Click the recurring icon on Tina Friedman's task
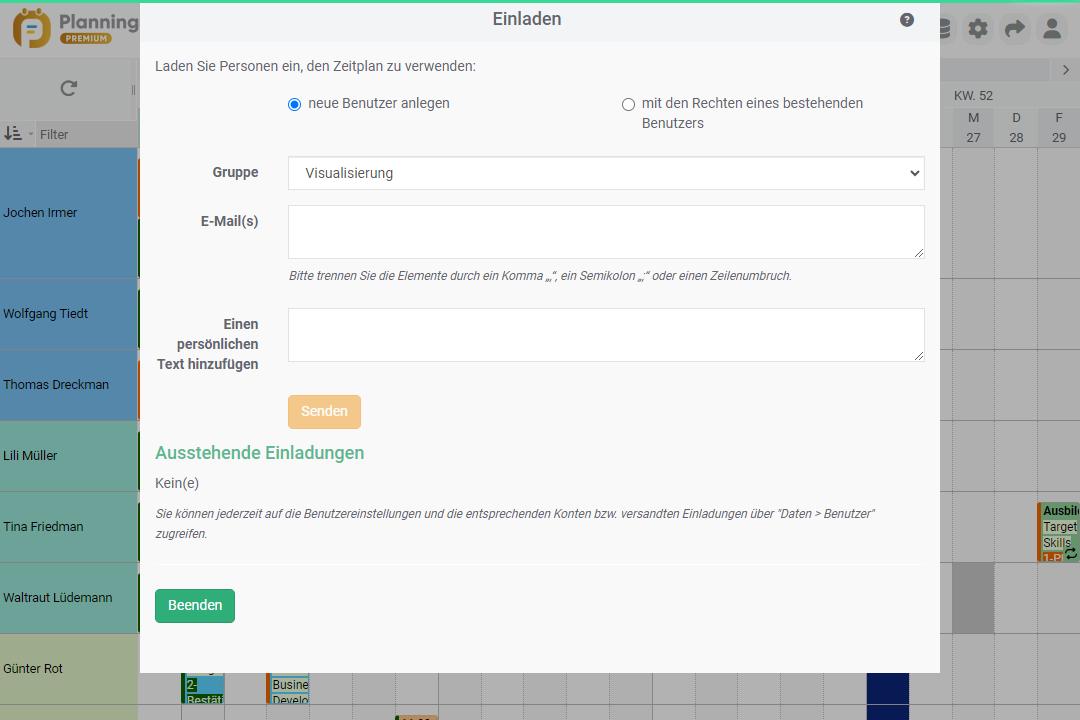1080x720 pixels. click(x=1070, y=552)
